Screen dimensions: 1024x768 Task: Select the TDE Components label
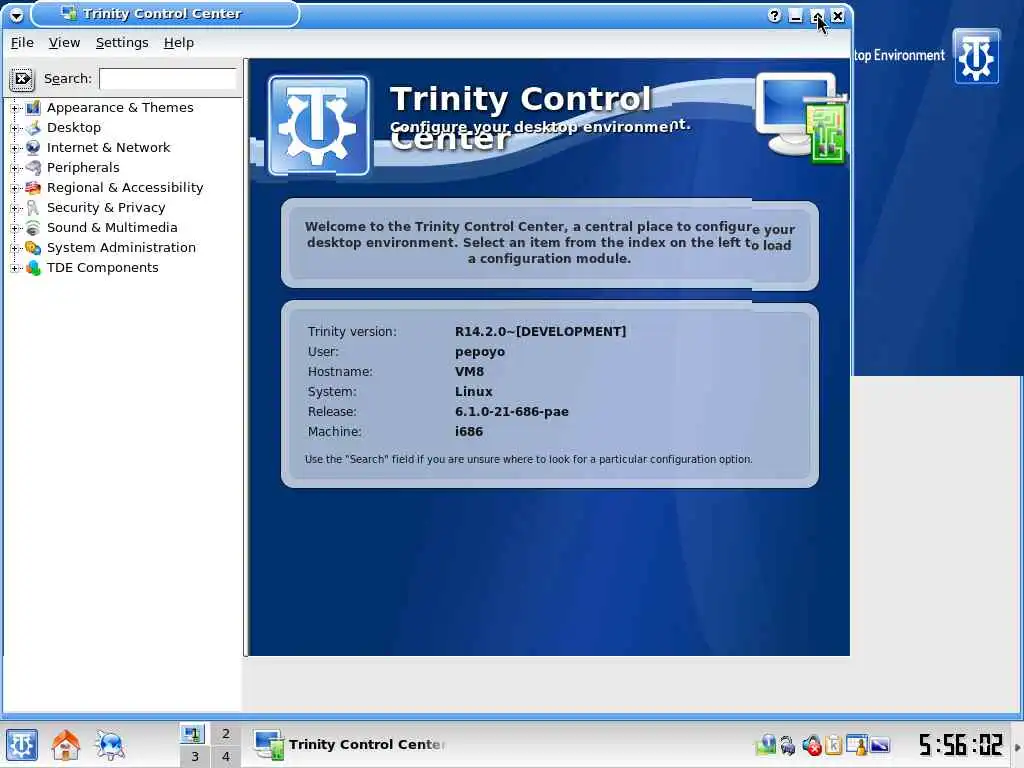103,268
